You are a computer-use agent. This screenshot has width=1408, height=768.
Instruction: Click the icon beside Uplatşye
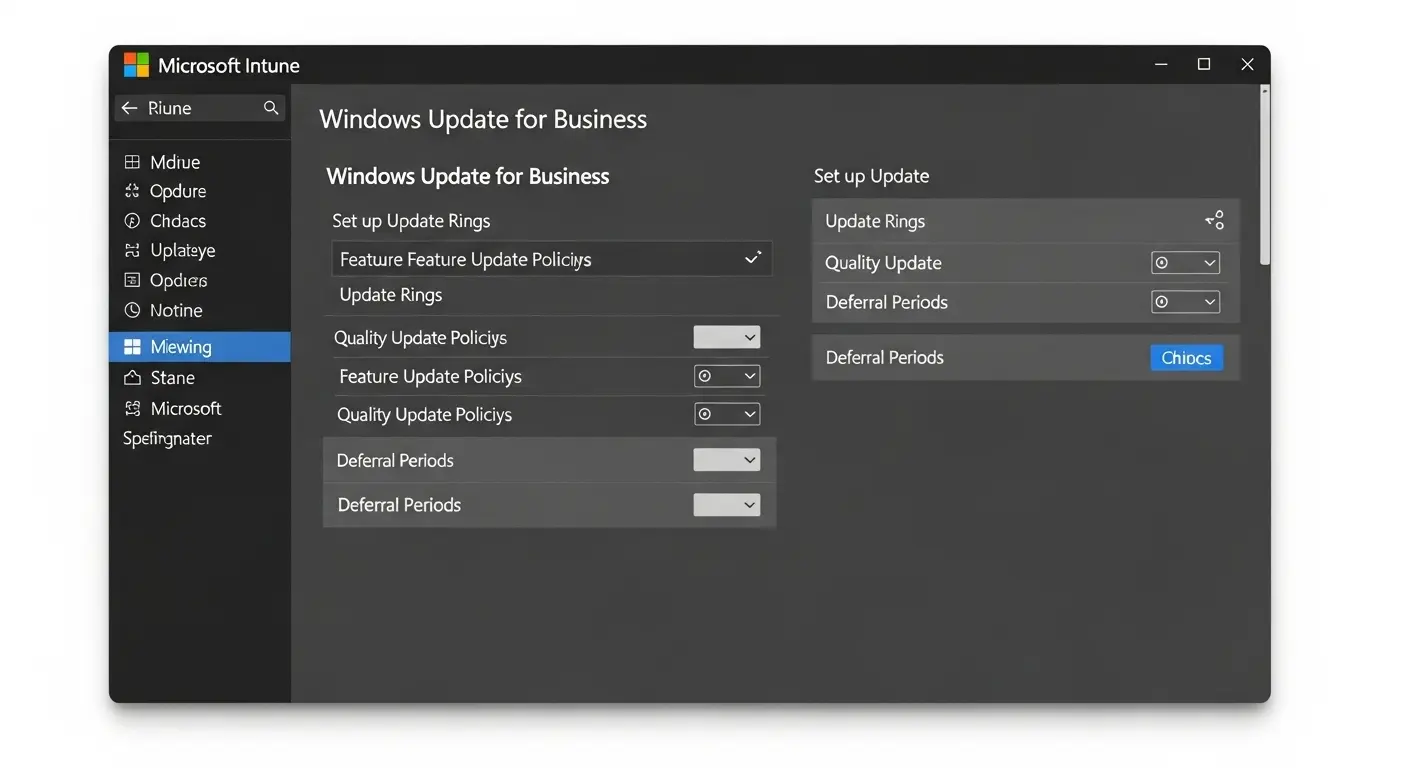click(132, 250)
